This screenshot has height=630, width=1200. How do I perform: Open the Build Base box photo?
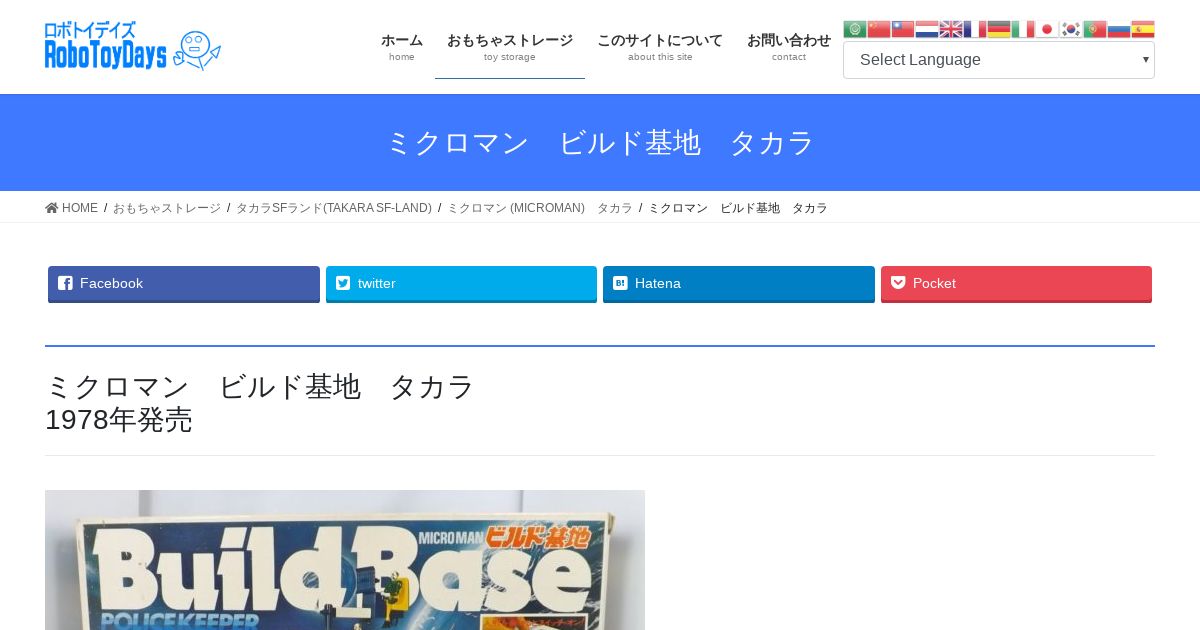click(345, 560)
